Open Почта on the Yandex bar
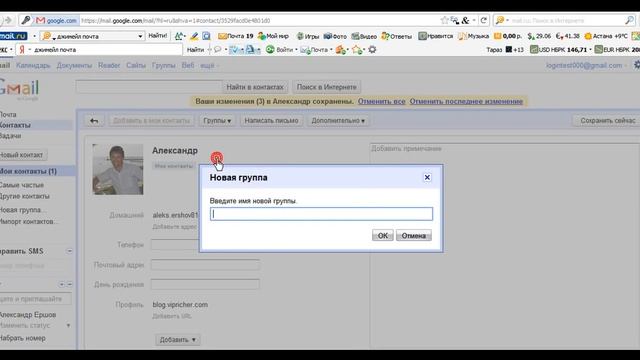This screenshot has width=640, height=360. 314,50
